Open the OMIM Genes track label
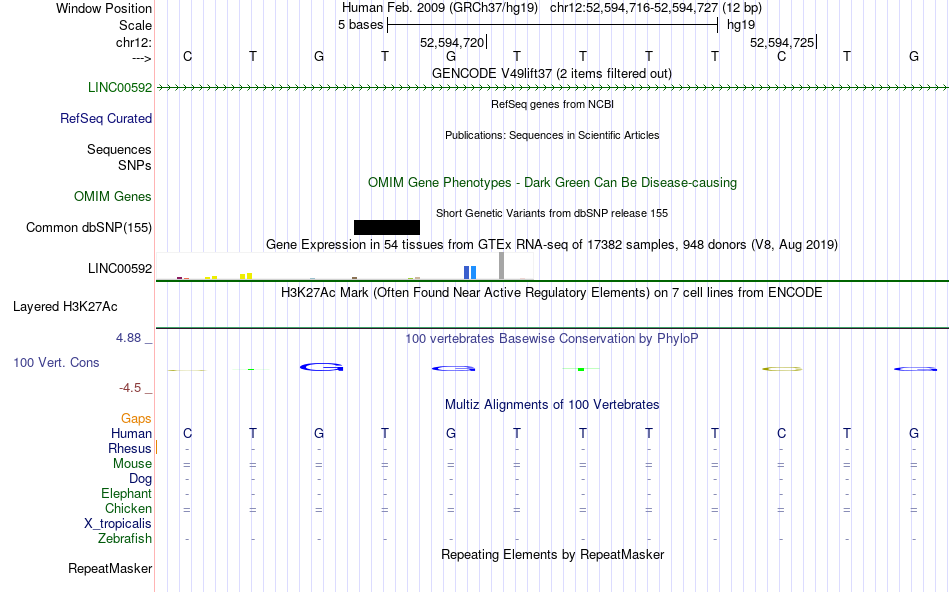Screen dimensions: 950x592 click(113, 196)
